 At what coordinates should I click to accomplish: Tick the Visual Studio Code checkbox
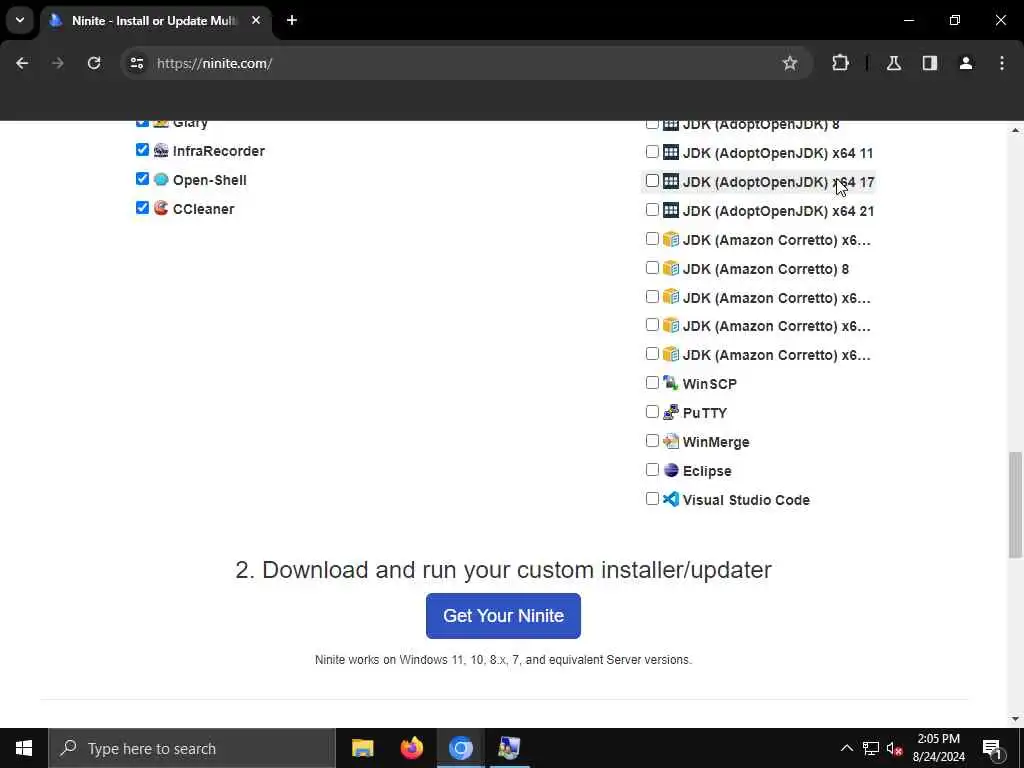[x=652, y=498]
